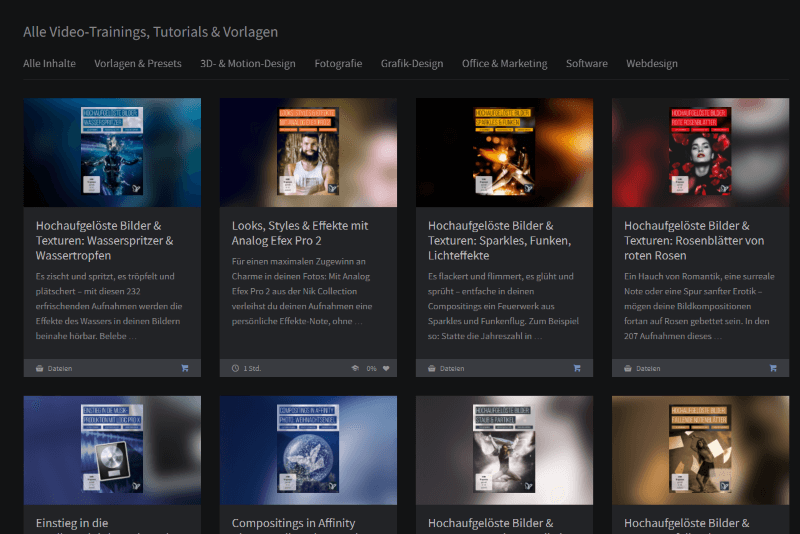Open the Fotografie category
Screen dimensions: 800x534
(338, 64)
